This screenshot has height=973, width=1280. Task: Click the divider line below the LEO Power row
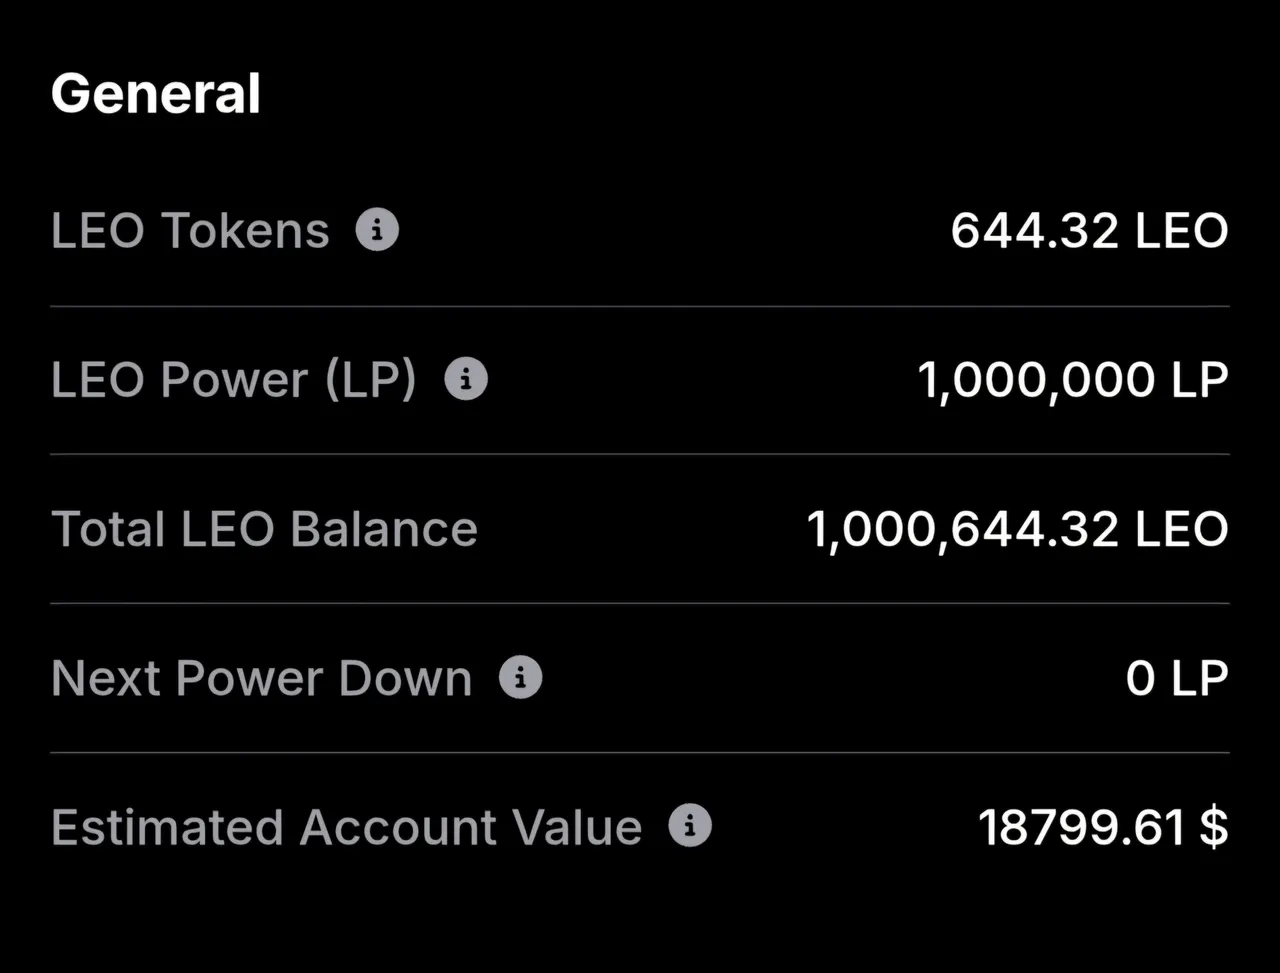[640, 454]
